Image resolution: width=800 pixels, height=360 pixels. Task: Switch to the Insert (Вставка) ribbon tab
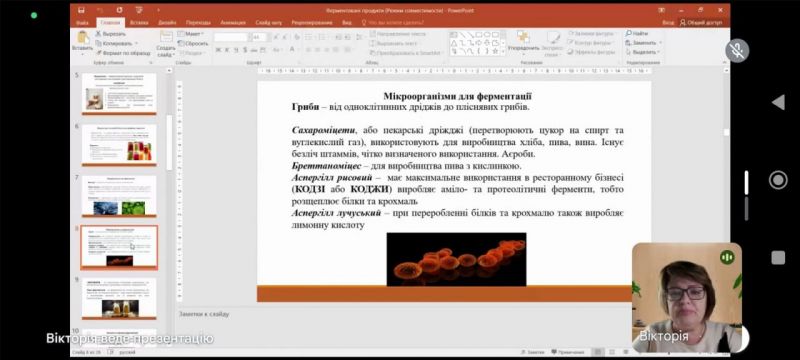tap(139, 22)
